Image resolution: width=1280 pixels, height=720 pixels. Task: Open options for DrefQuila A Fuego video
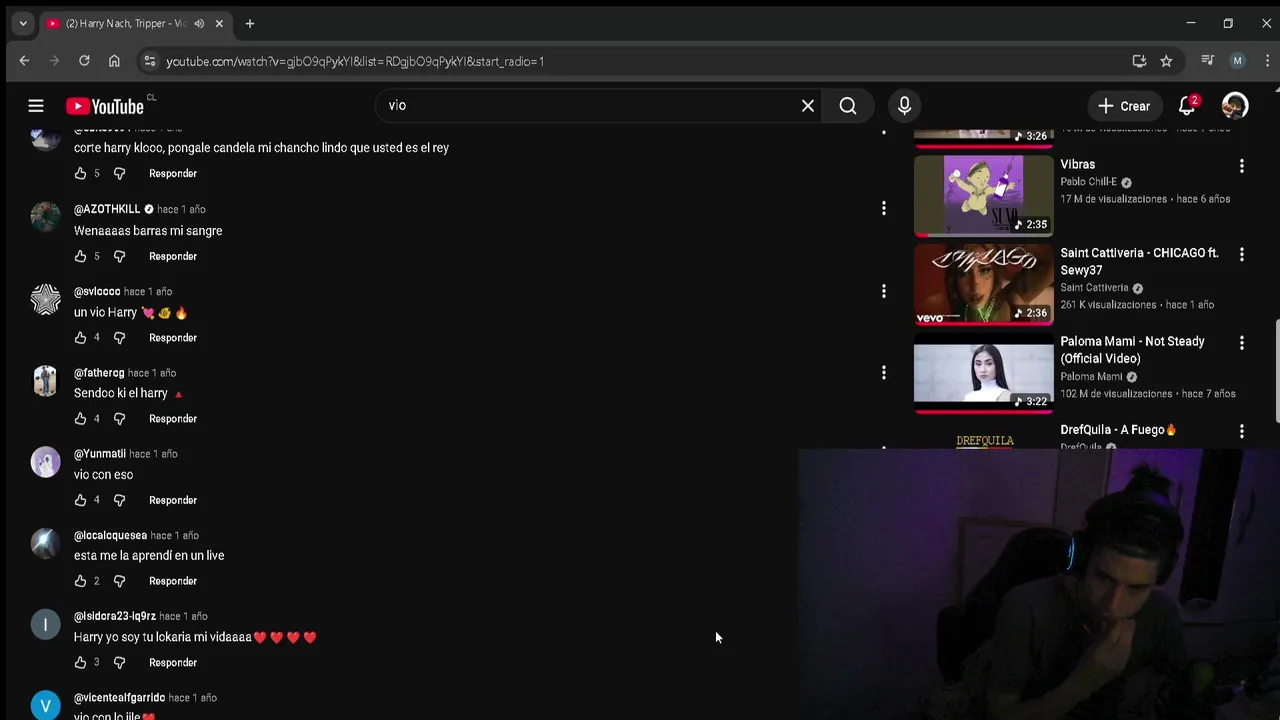click(1242, 431)
